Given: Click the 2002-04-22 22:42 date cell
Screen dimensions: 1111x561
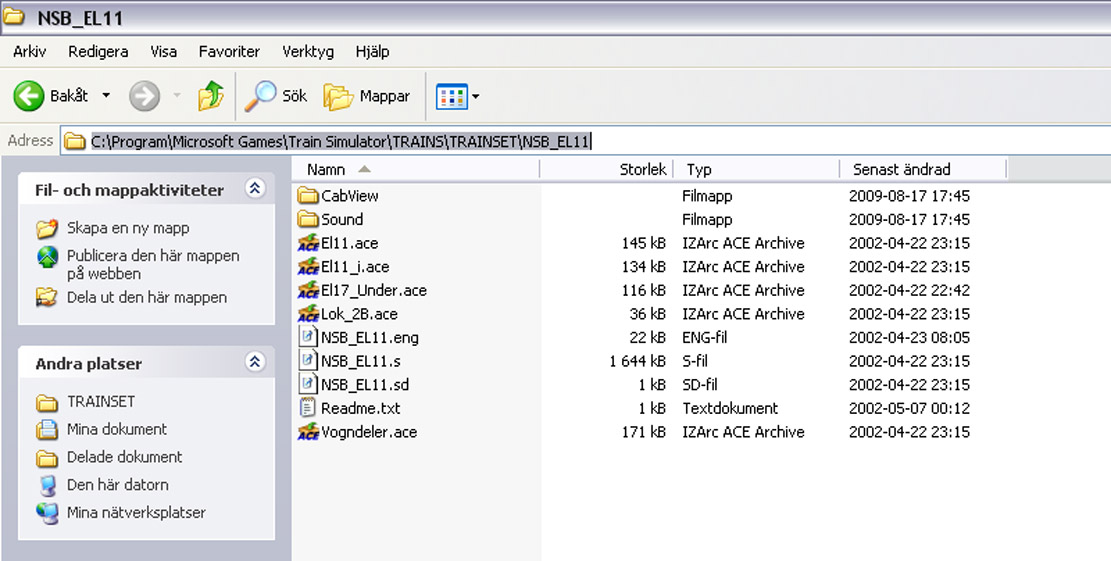Looking at the screenshot, I should click(909, 290).
